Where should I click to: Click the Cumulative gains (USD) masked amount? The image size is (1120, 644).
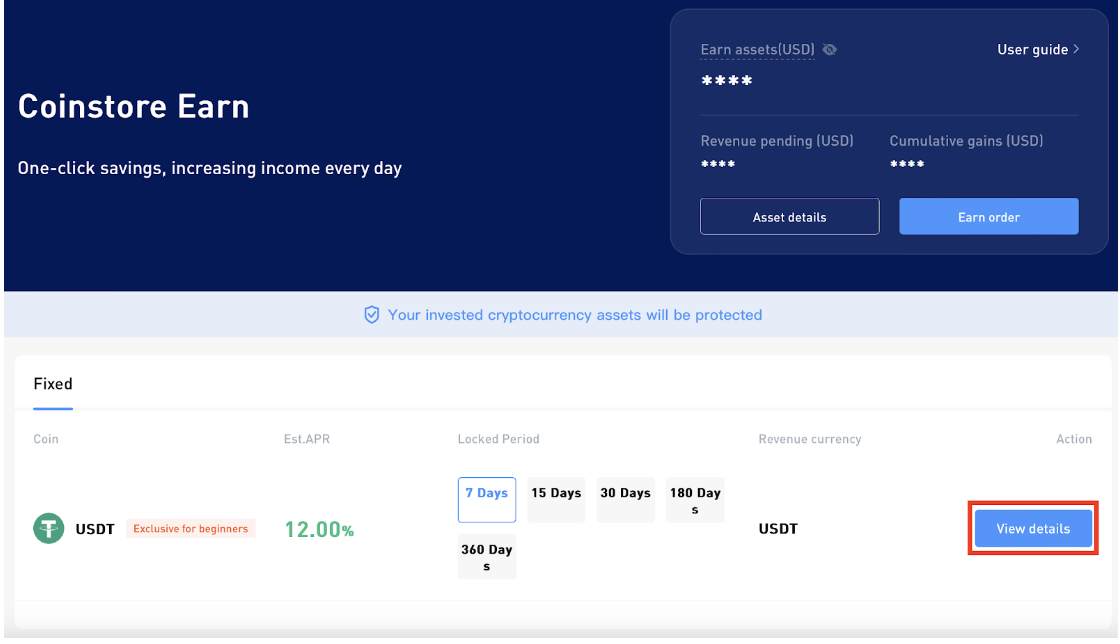click(906, 163)
